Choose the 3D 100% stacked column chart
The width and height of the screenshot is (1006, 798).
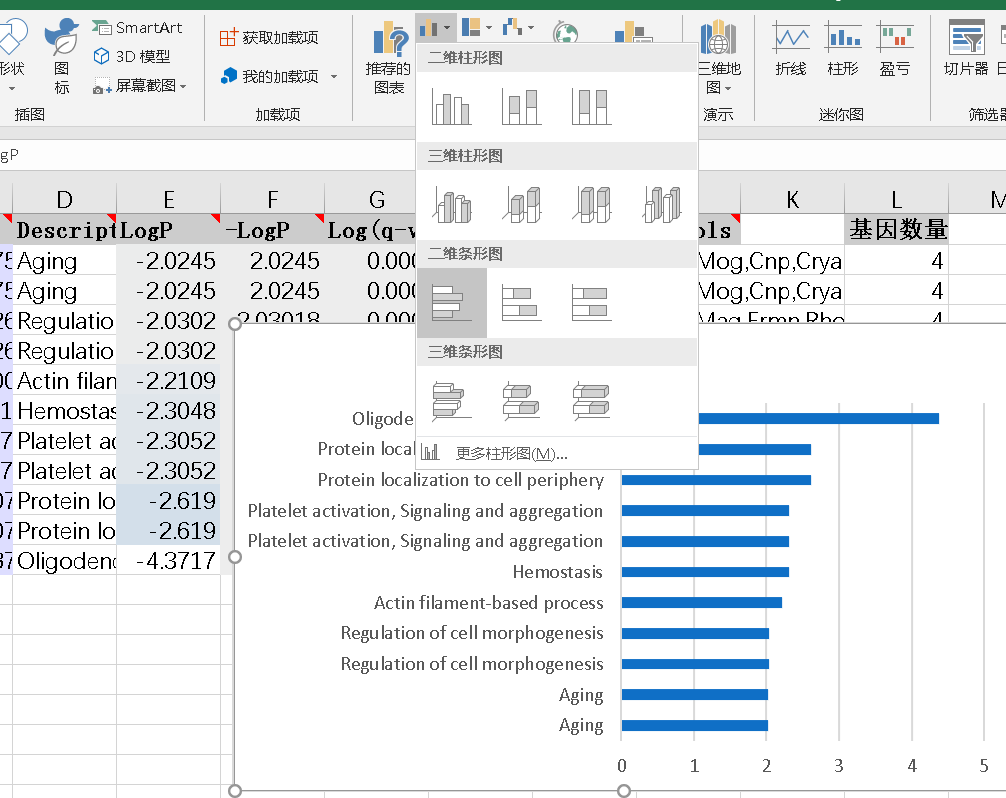pyautogui.click(x=592, y=205)
